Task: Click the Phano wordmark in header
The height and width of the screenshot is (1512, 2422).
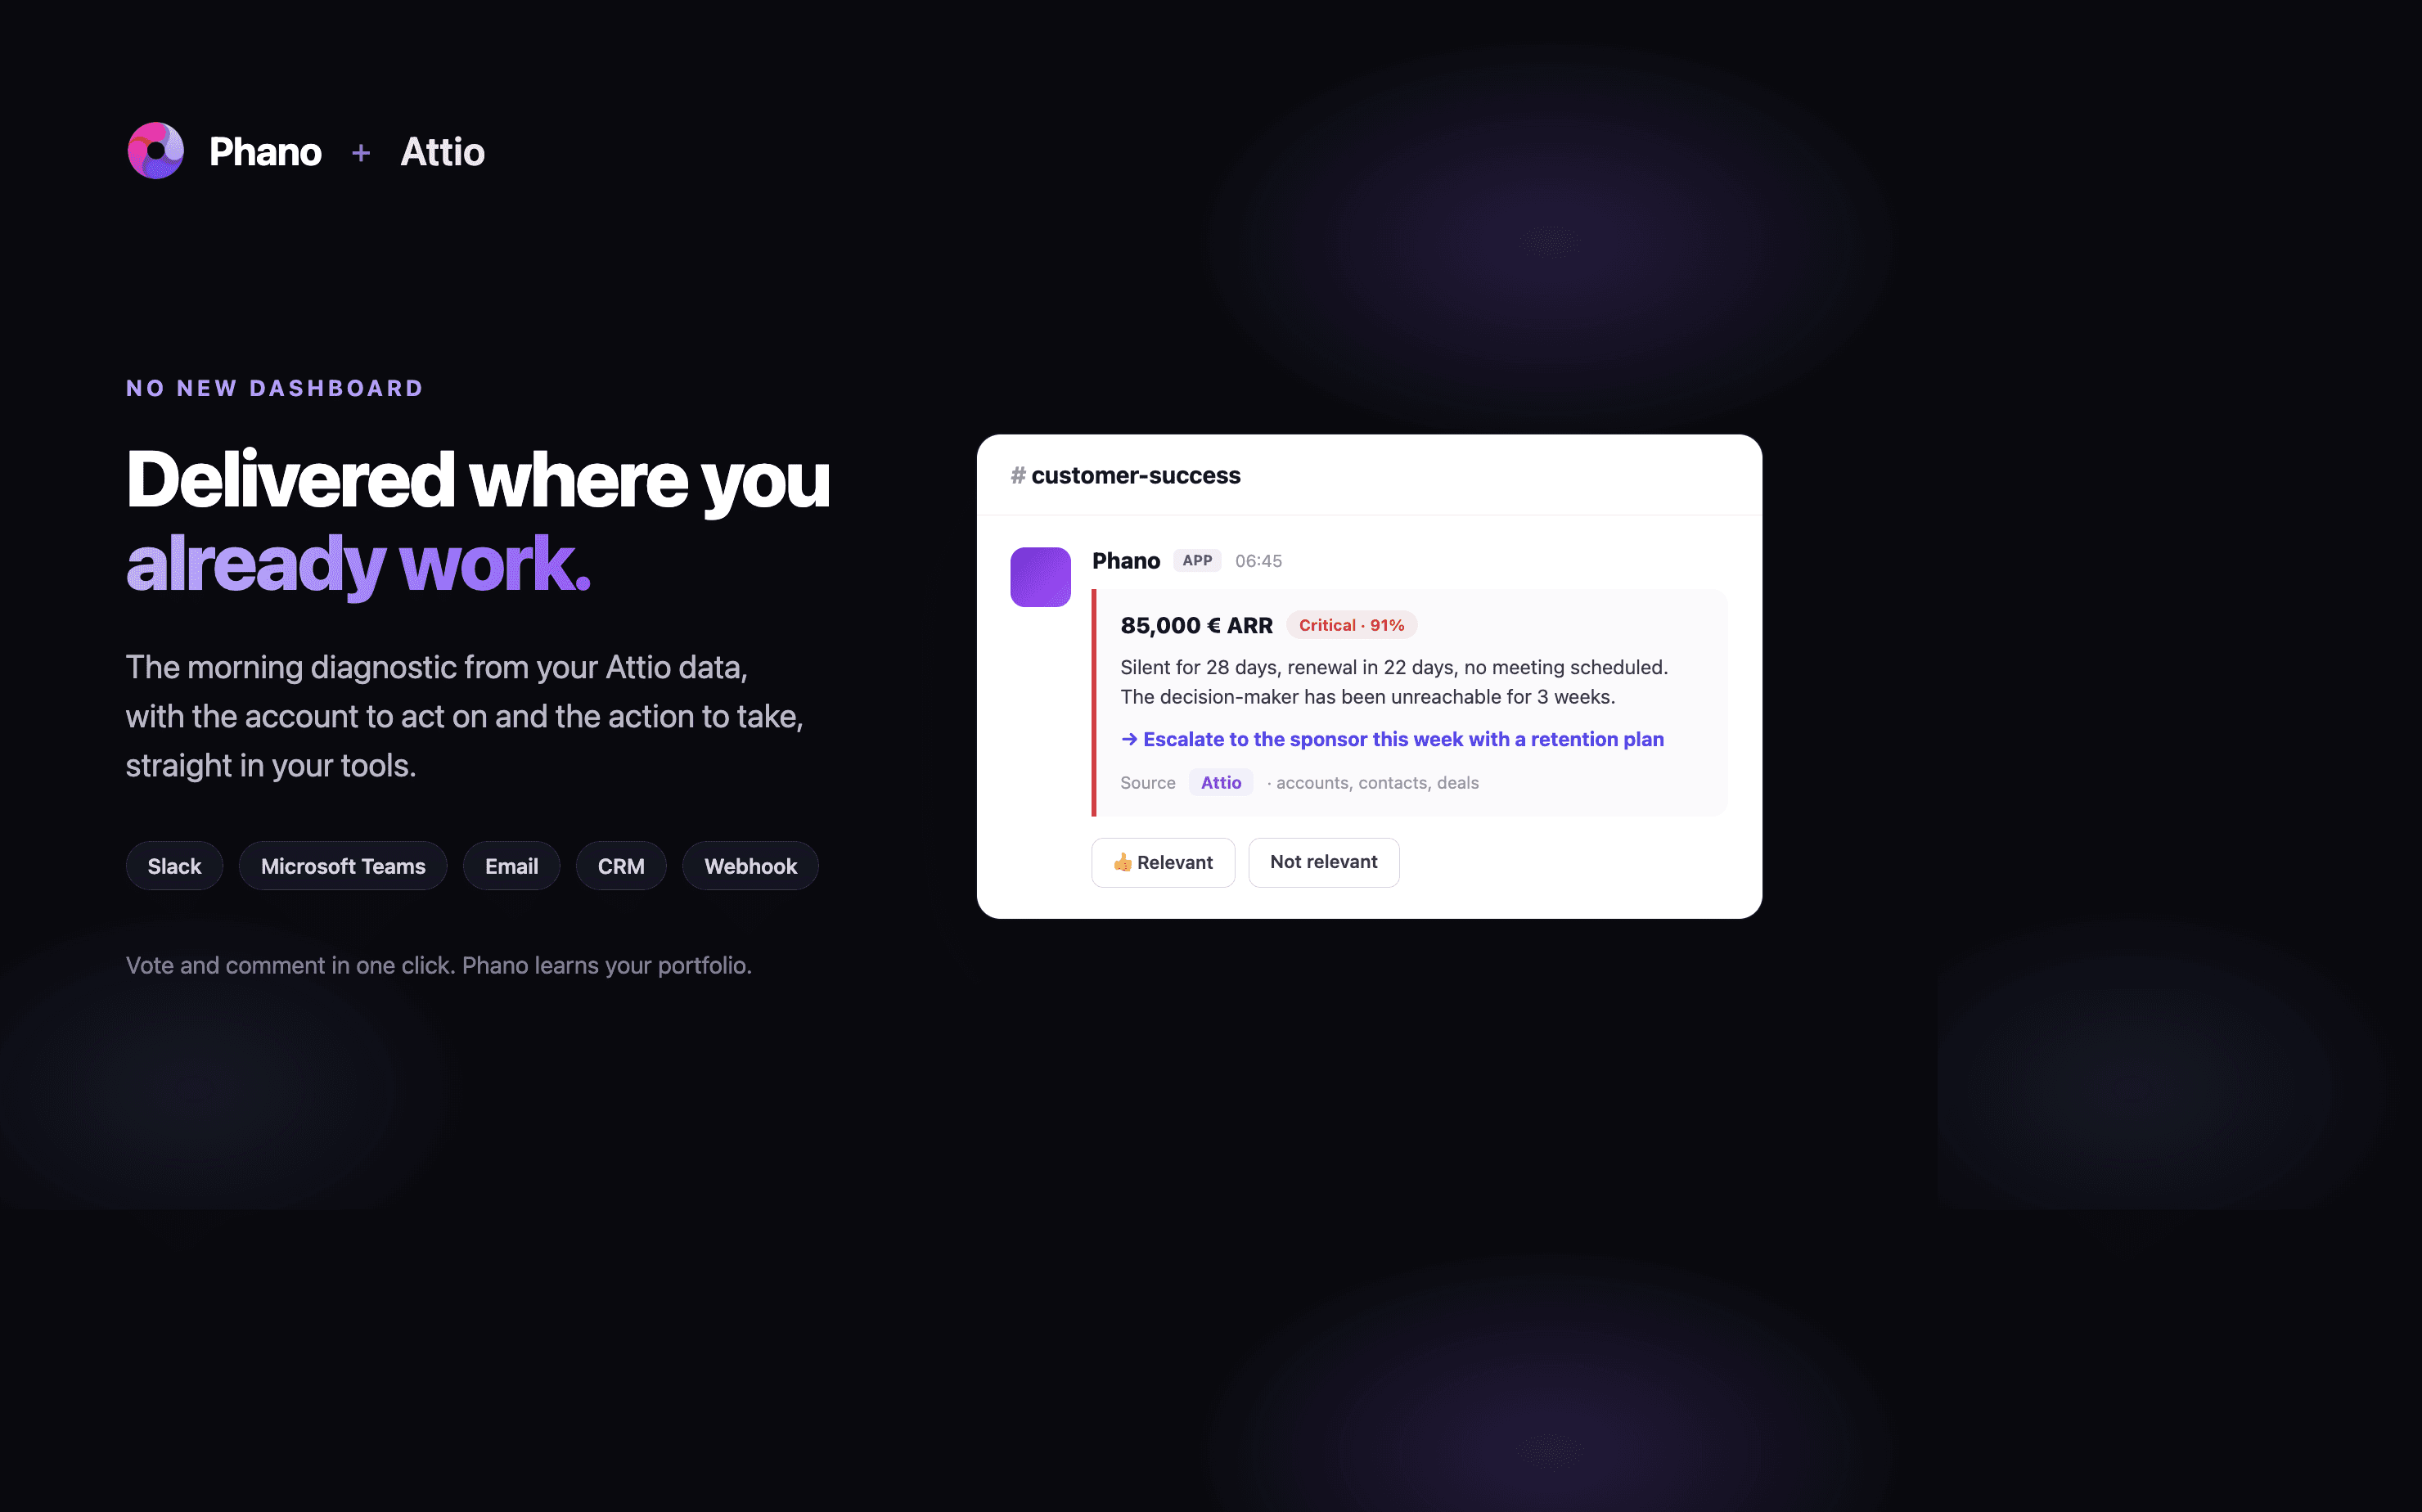Action: tap(265, 152)
